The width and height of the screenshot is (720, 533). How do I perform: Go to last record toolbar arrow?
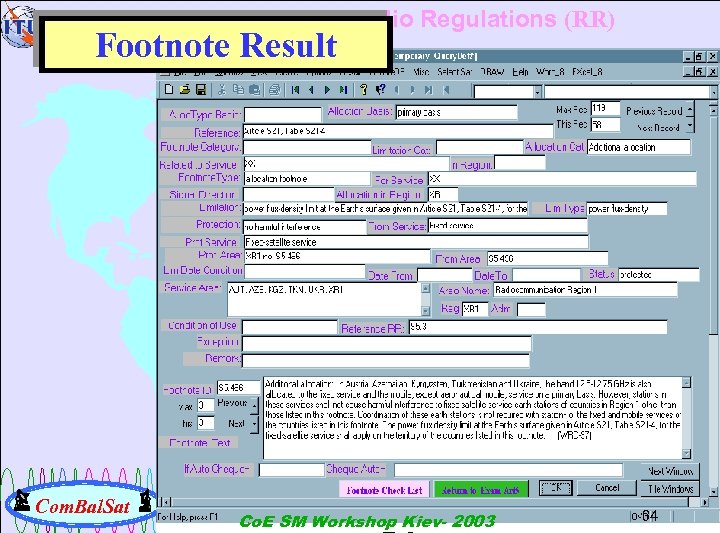tap(343, 90)
